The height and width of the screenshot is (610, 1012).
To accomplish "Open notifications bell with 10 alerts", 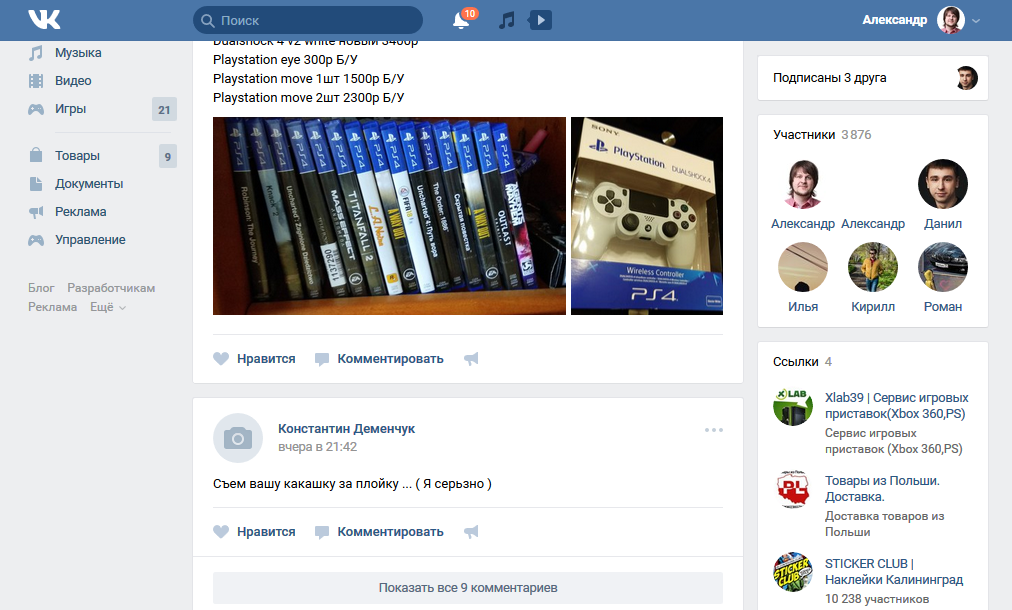I will coord(461,20).
